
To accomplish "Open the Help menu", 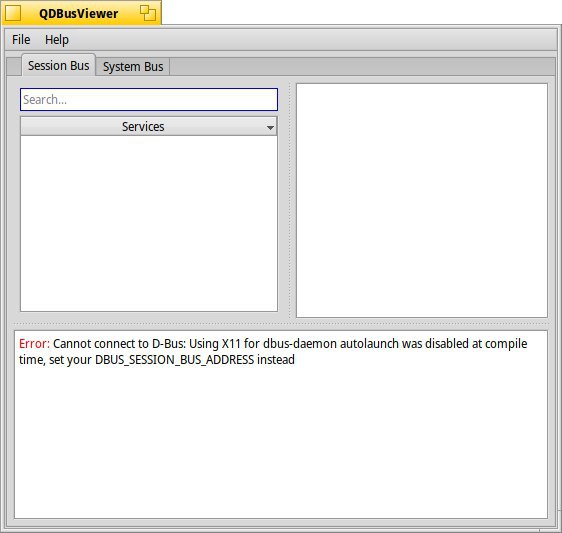I will click(x=57, y=39).
